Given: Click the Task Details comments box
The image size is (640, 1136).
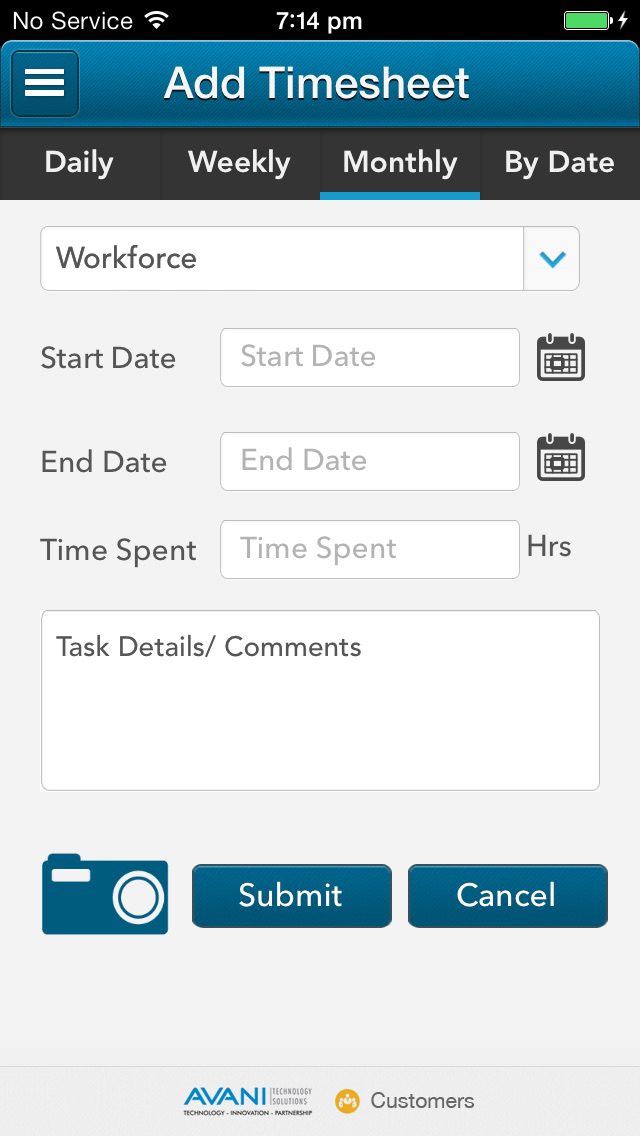Looking at the screenshot, I should [x=320, y=700].
